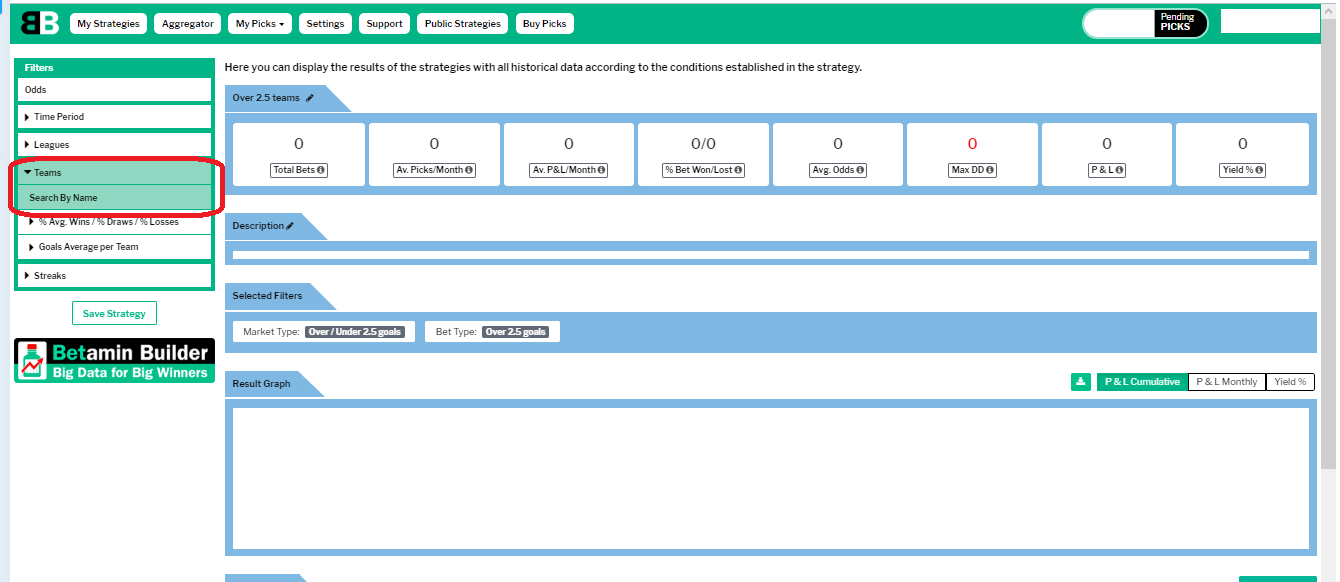Click the Betamin Builder banner image
Image resolution: width=1340 pixels, height=582 pixels.
click(114, 361)
